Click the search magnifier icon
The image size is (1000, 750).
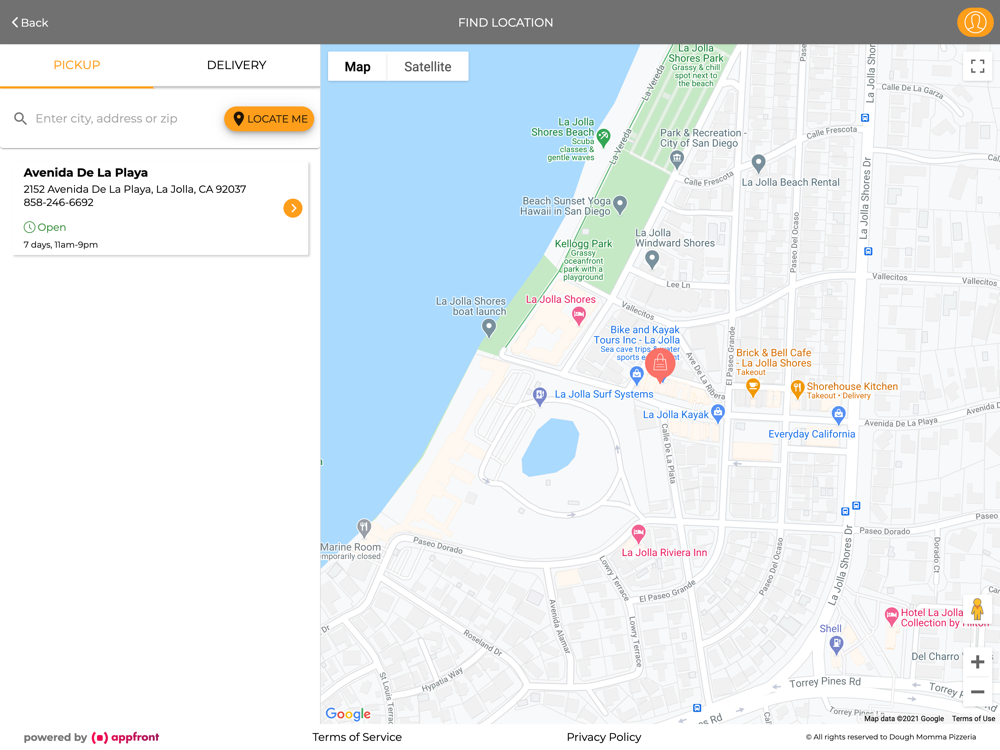click(x=20, y=119)
